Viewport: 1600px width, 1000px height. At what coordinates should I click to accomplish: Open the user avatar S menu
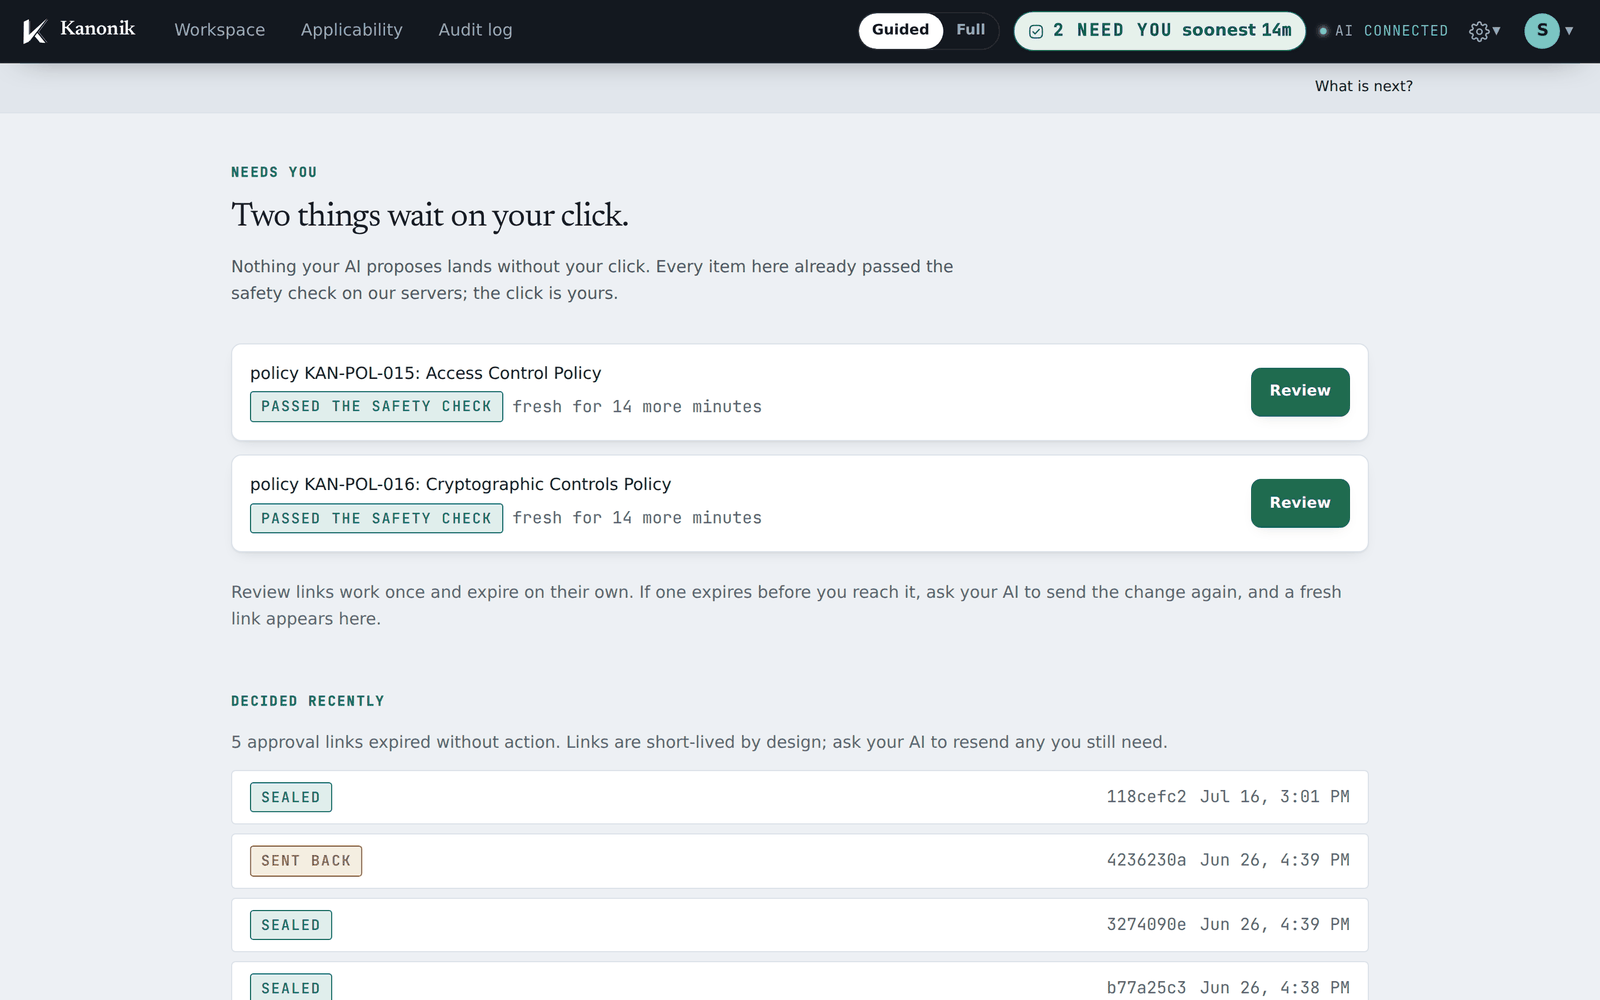[1542, 31]
